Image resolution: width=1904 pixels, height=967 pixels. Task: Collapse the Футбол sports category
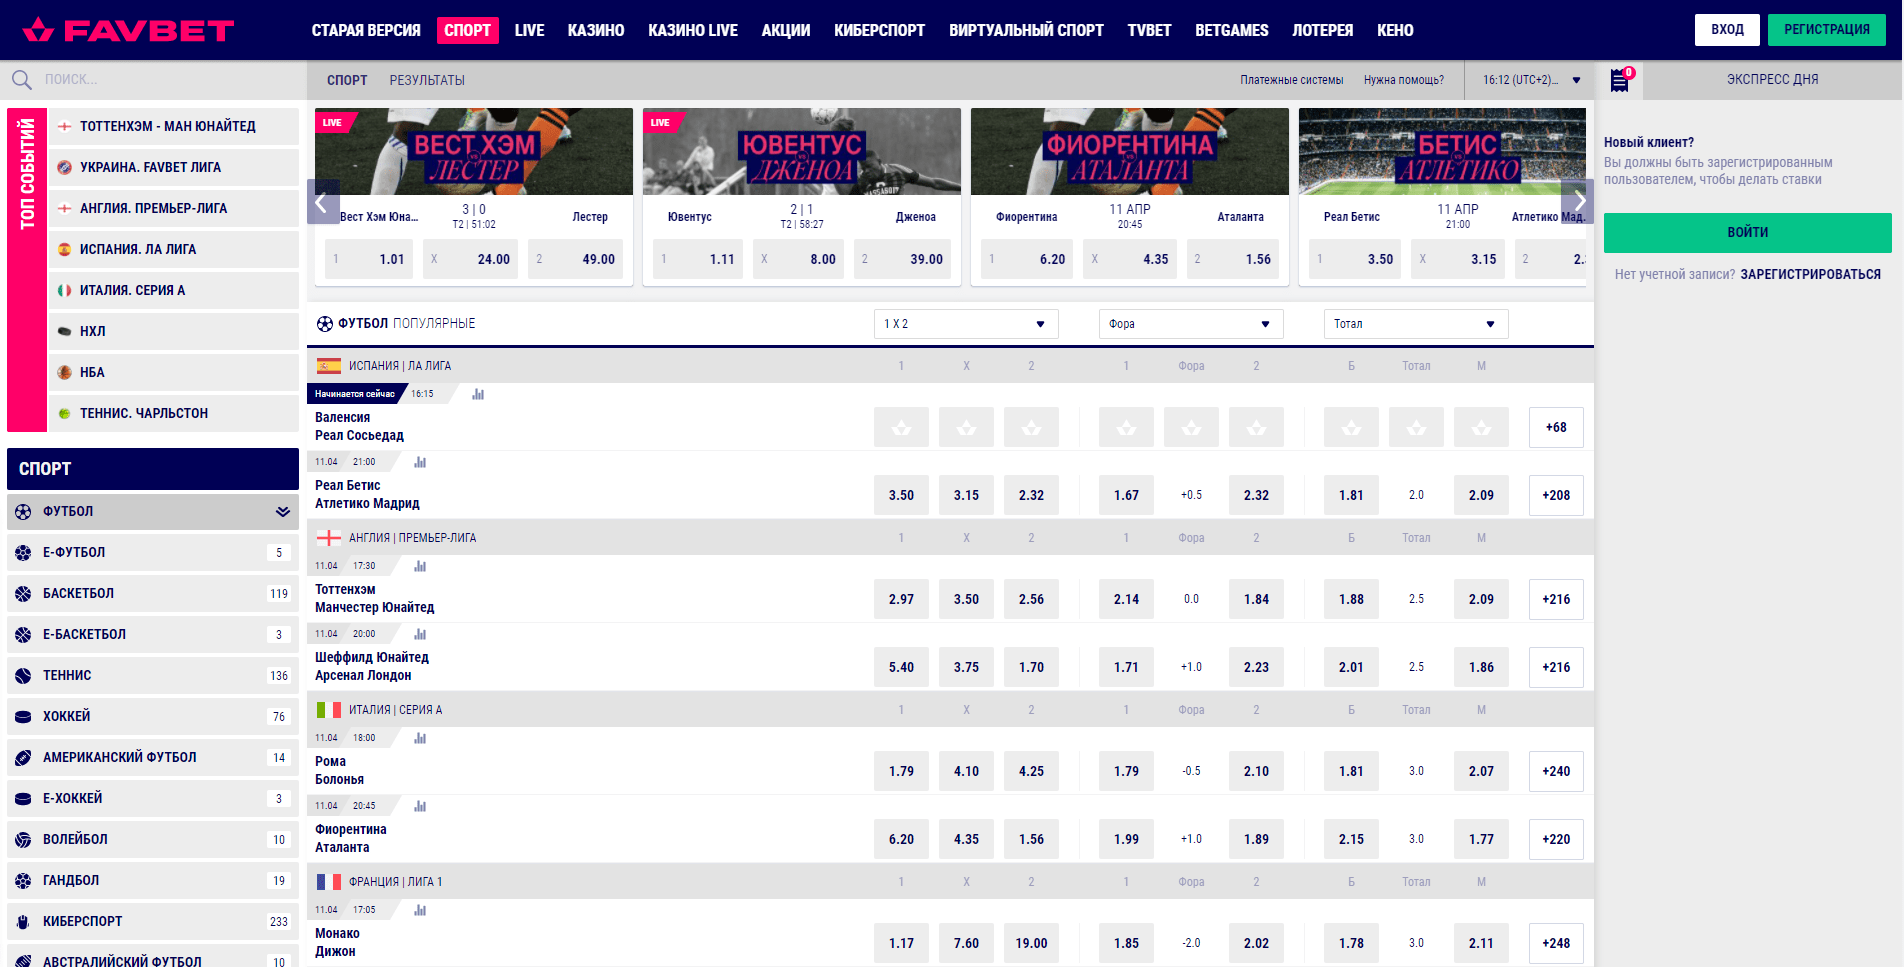pyautogui.click(x=283, y=511)
